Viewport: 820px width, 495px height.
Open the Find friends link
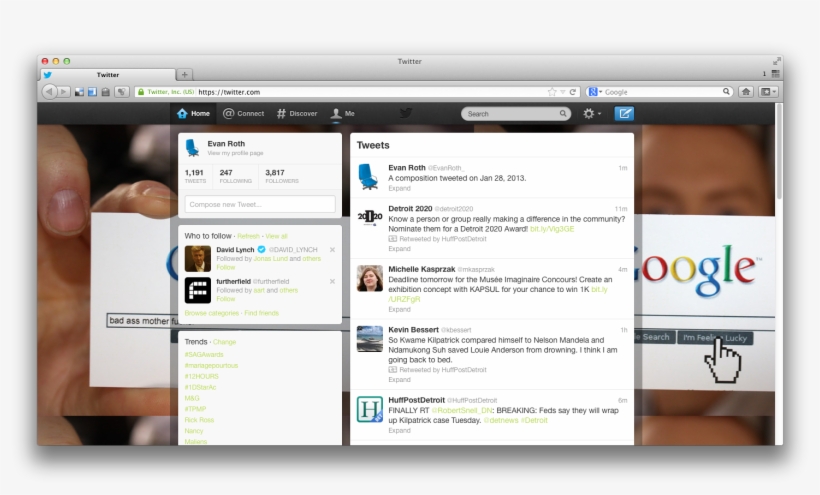click(x=261, y=313)
